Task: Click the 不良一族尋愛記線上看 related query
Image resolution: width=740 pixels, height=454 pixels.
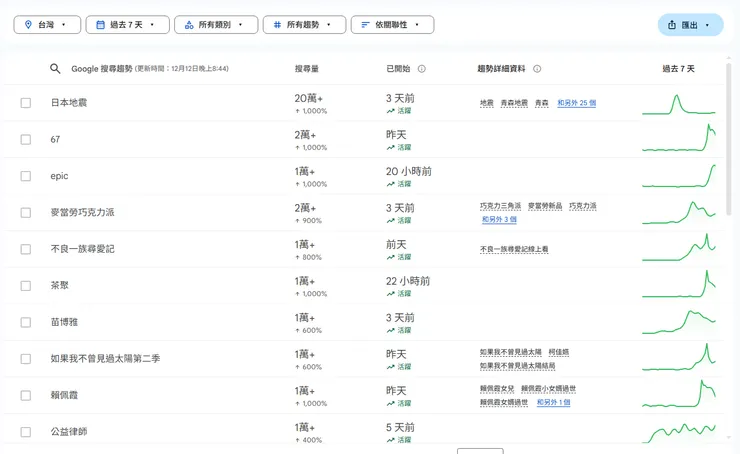Action: [514, 249]
